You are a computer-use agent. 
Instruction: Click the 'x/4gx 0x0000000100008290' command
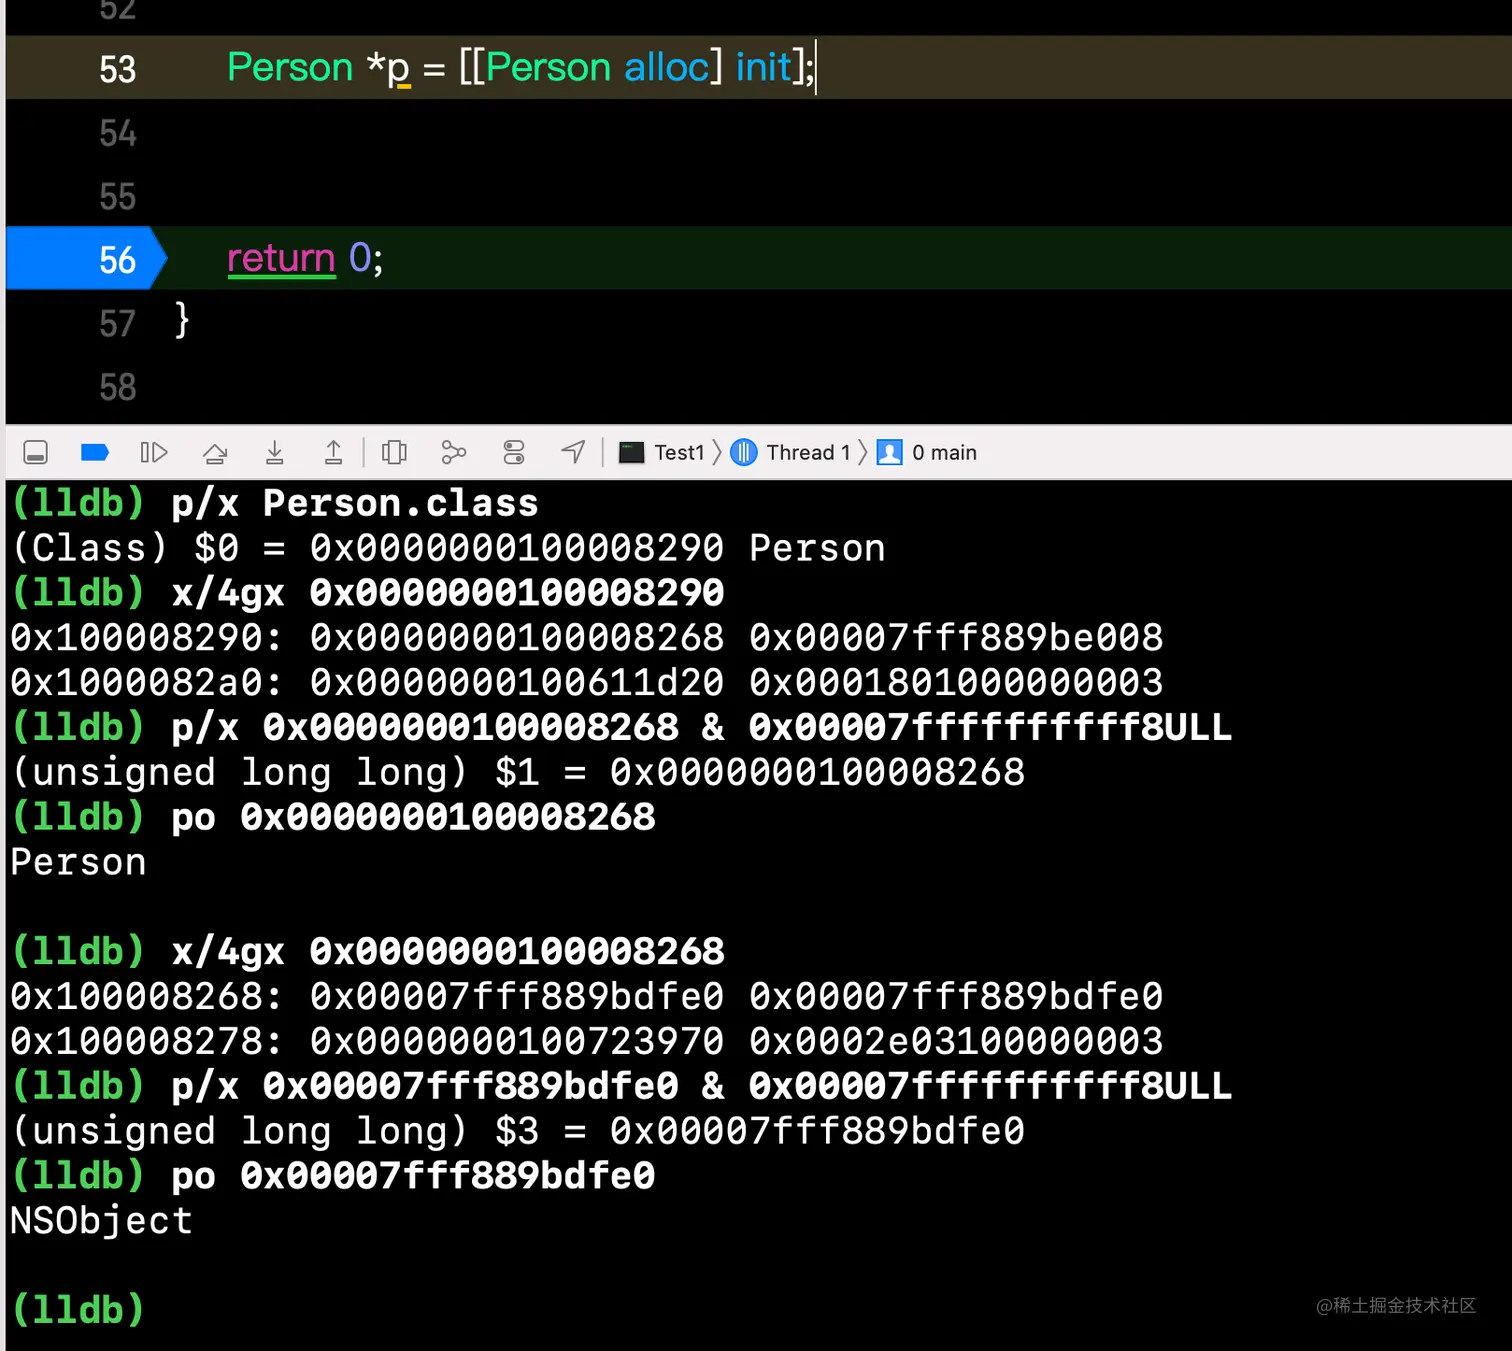(x=448, y=593)
